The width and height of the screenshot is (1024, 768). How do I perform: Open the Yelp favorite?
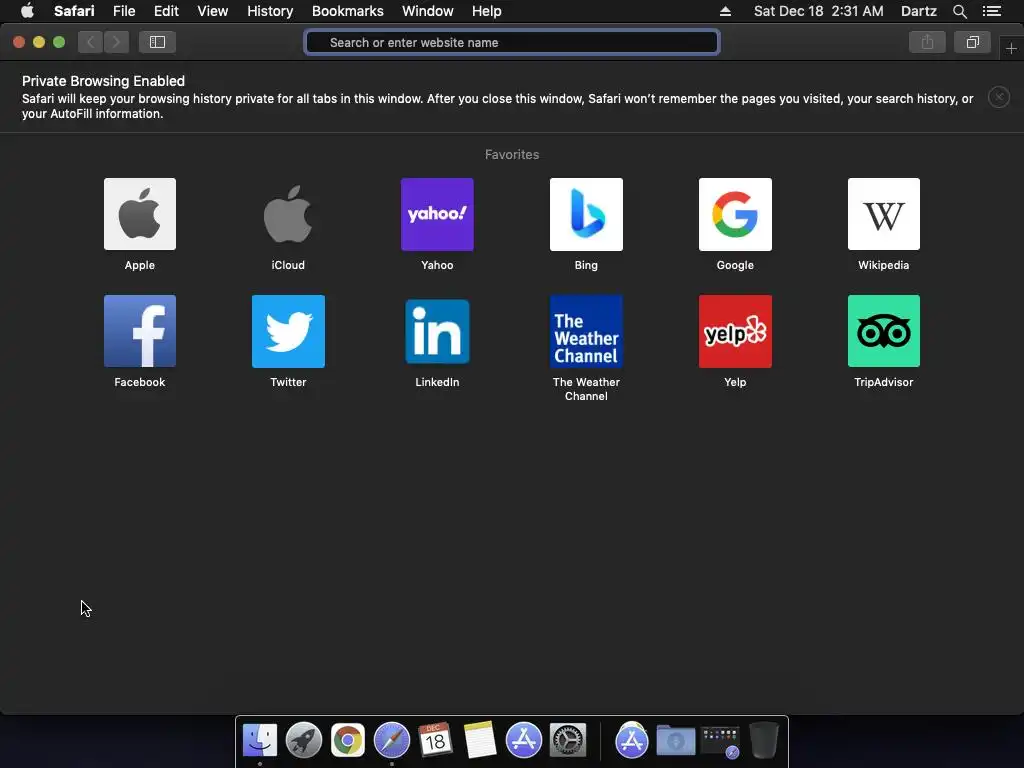pos(735,331)
